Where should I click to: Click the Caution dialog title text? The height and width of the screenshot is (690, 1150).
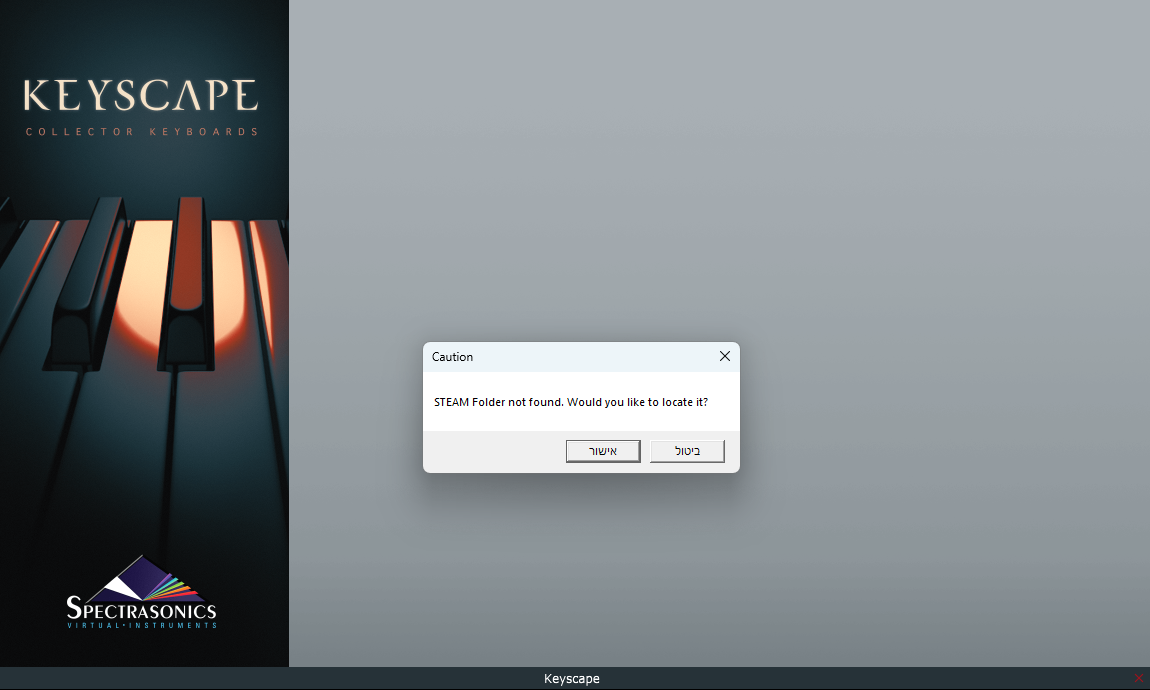pos(452,357)
